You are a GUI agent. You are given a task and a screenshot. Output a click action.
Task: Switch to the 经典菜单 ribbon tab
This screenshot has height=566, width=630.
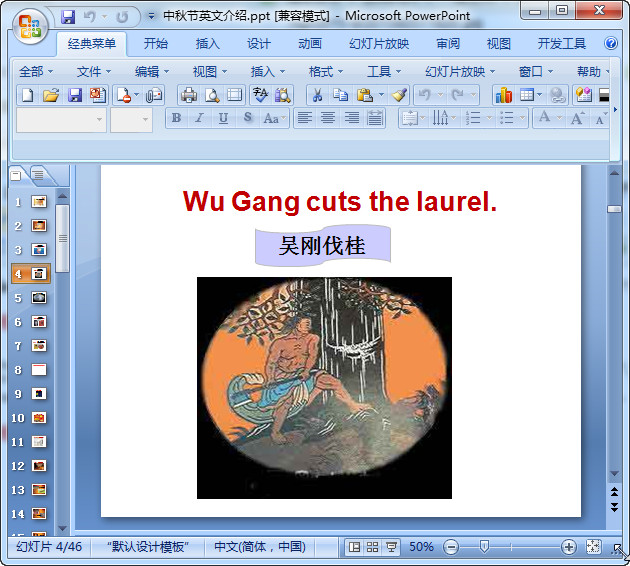click(92, 43)
